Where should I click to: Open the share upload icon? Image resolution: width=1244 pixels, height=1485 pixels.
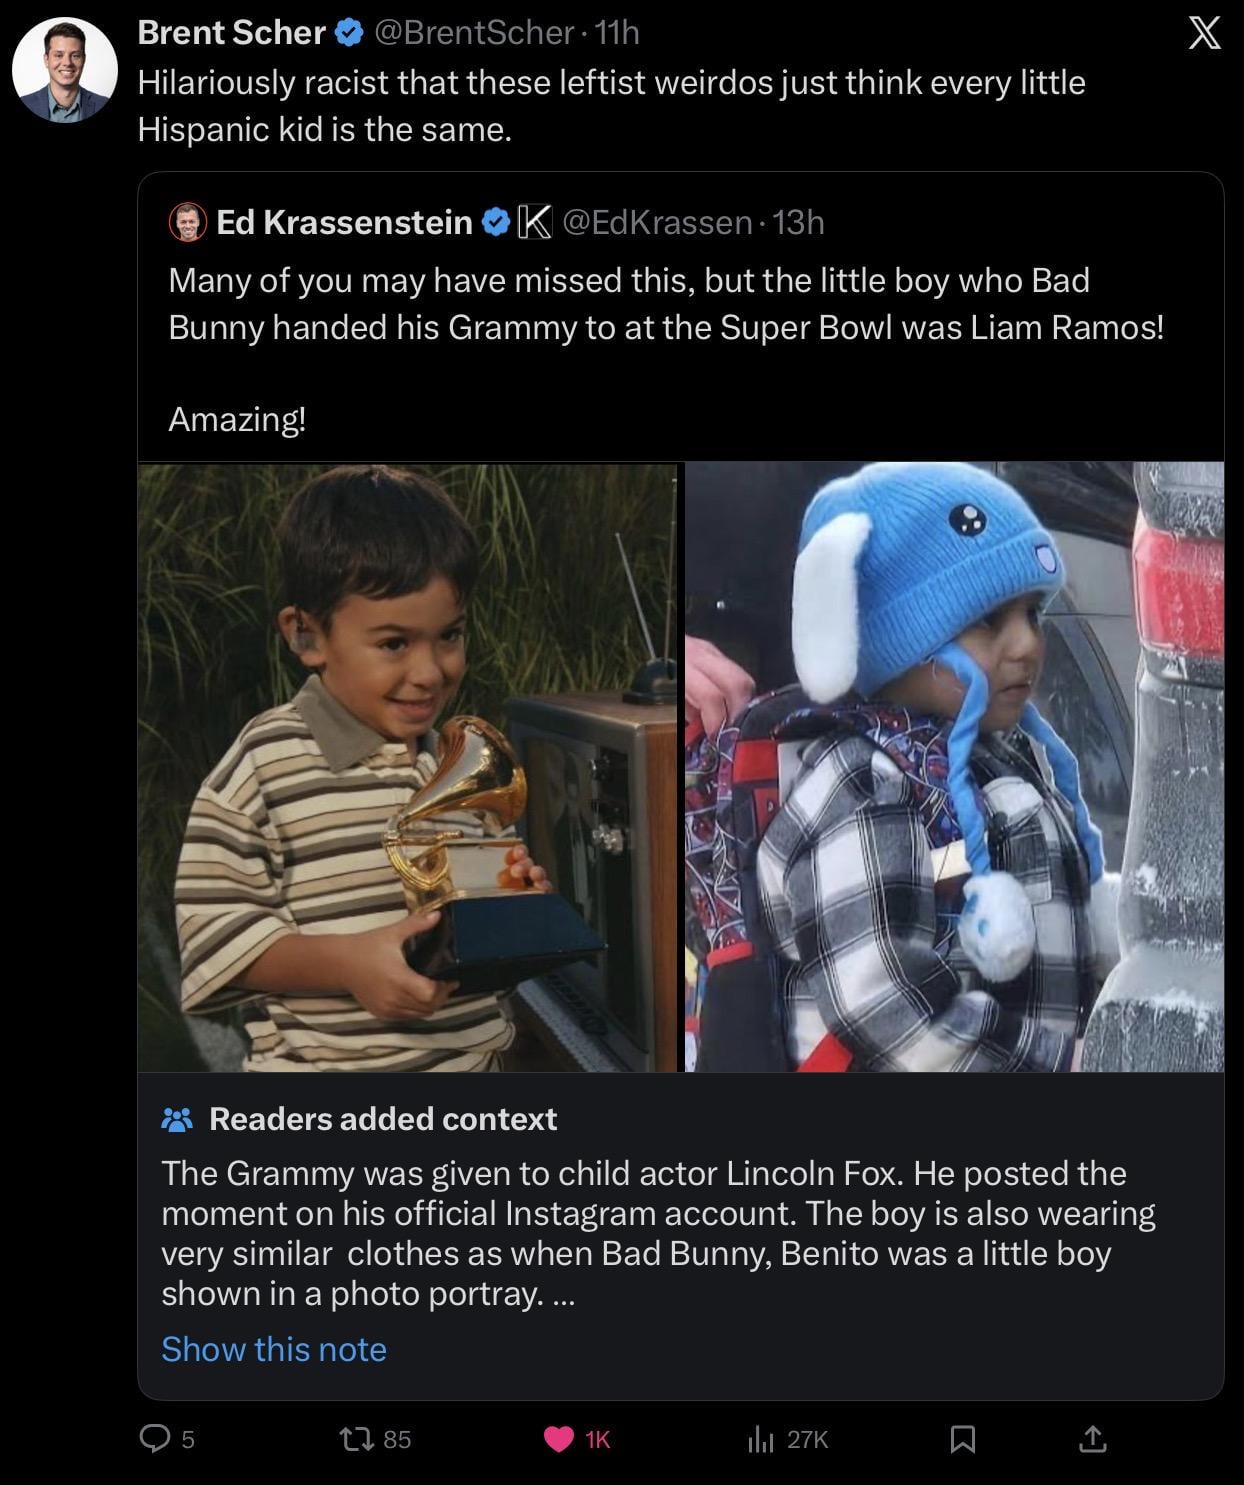tap(1092, 1439)
